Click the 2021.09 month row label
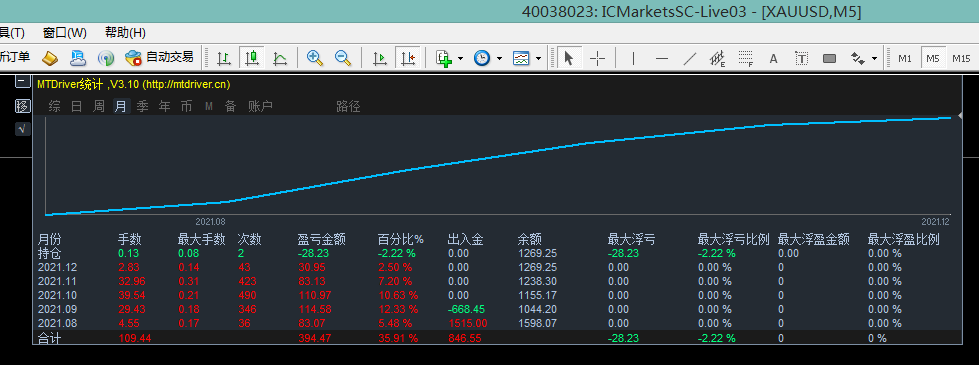The image size is (979, 365). click(x=58, y=309)
